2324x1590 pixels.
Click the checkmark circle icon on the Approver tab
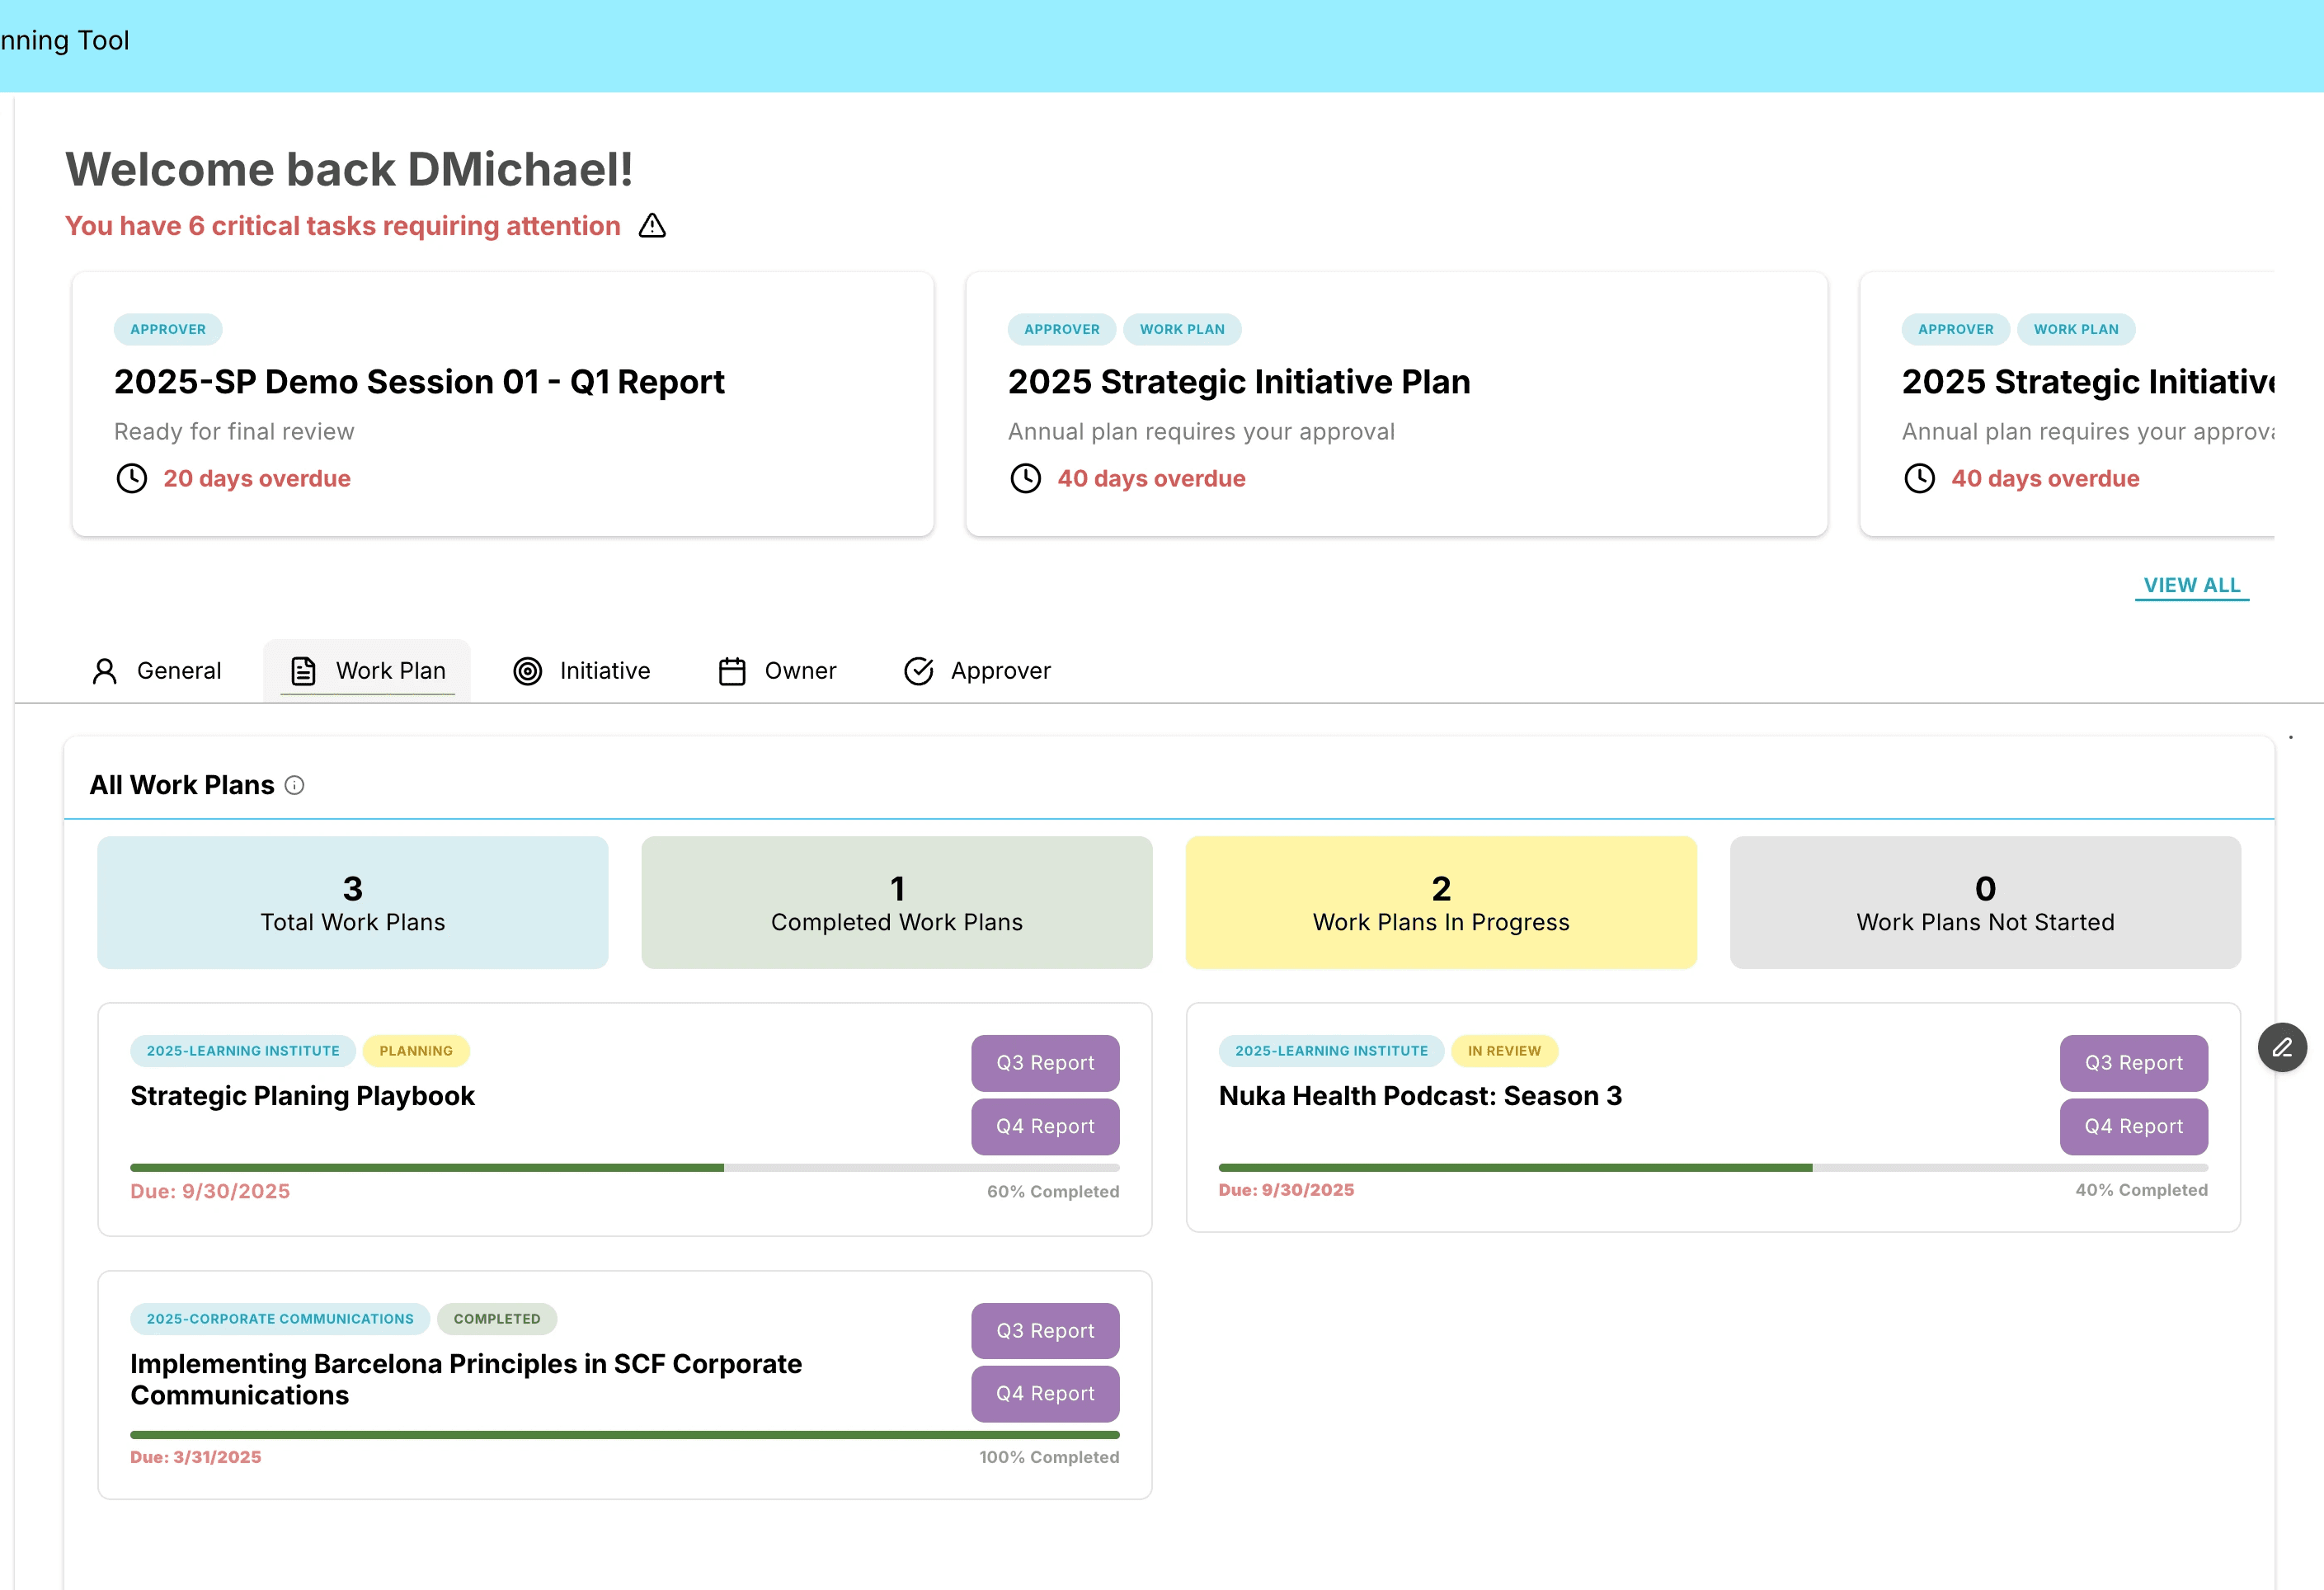[x=918, y=671]
